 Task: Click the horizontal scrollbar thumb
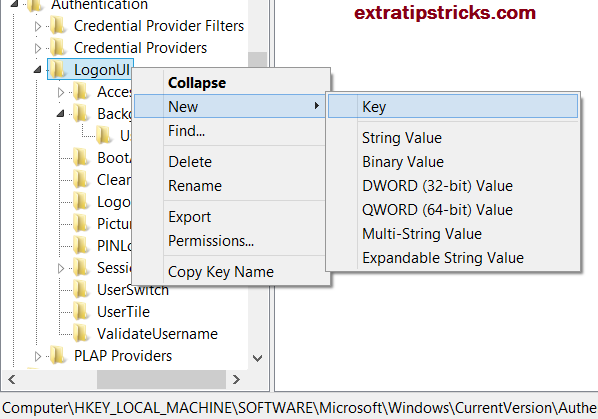point(161,379)
